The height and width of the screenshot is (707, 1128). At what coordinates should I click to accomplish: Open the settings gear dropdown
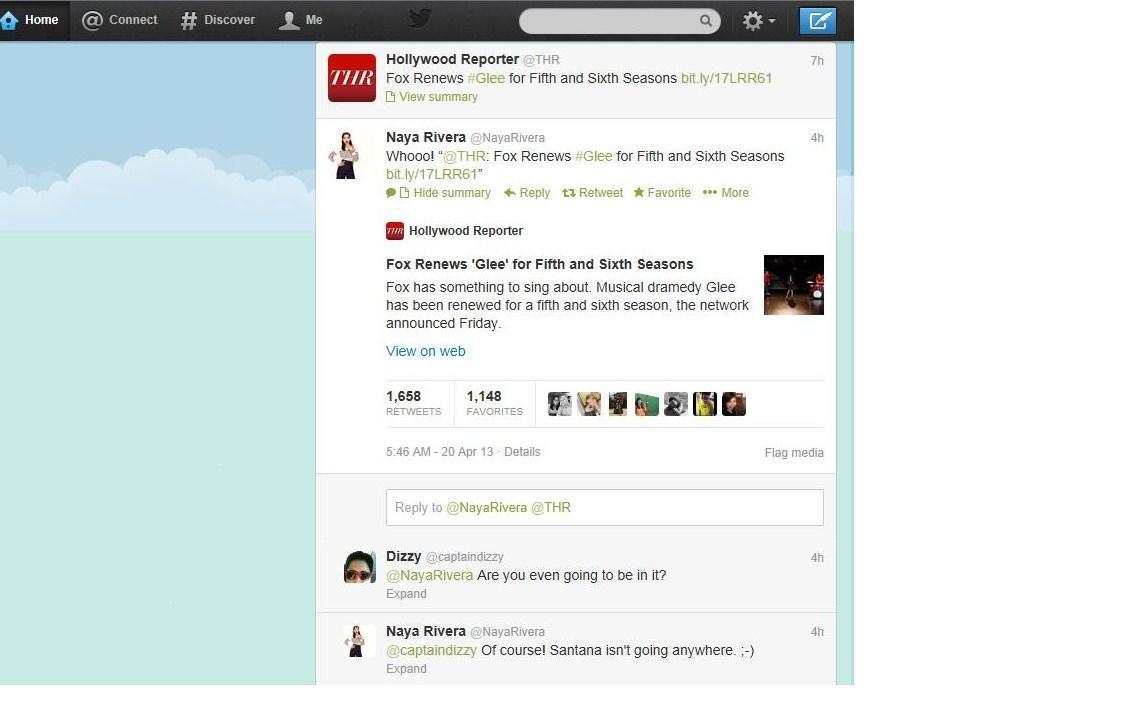coord(759,21)
